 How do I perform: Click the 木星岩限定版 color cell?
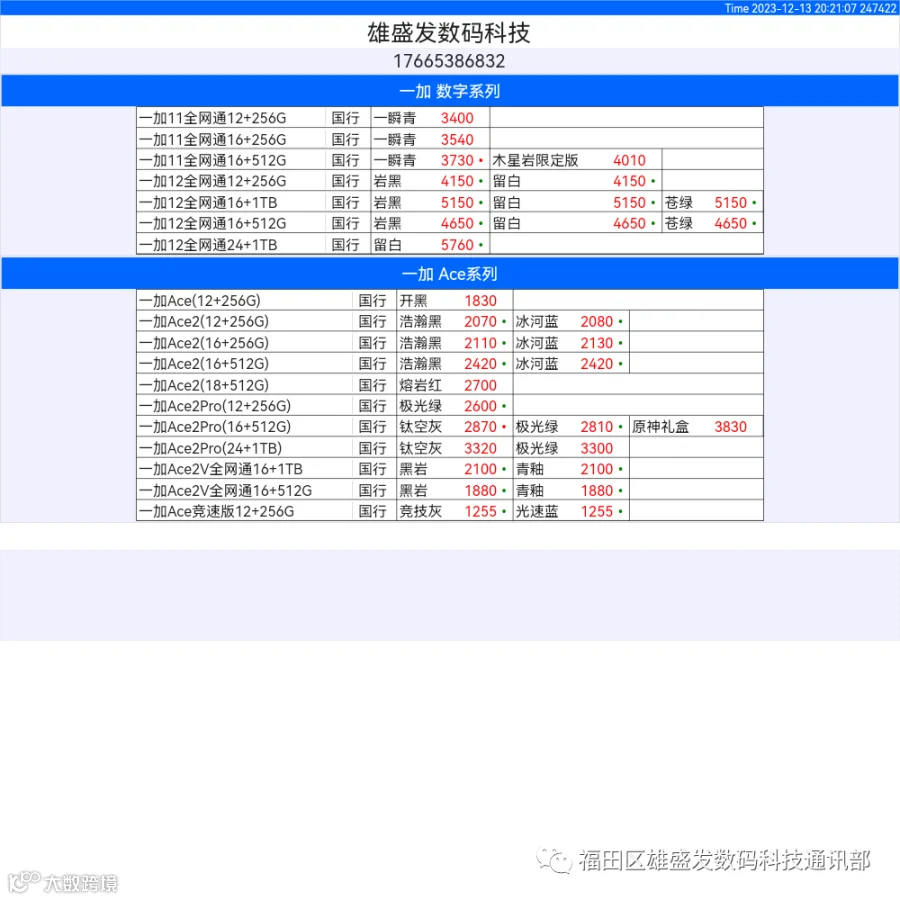pyautogui.click(x=535, y=160)
